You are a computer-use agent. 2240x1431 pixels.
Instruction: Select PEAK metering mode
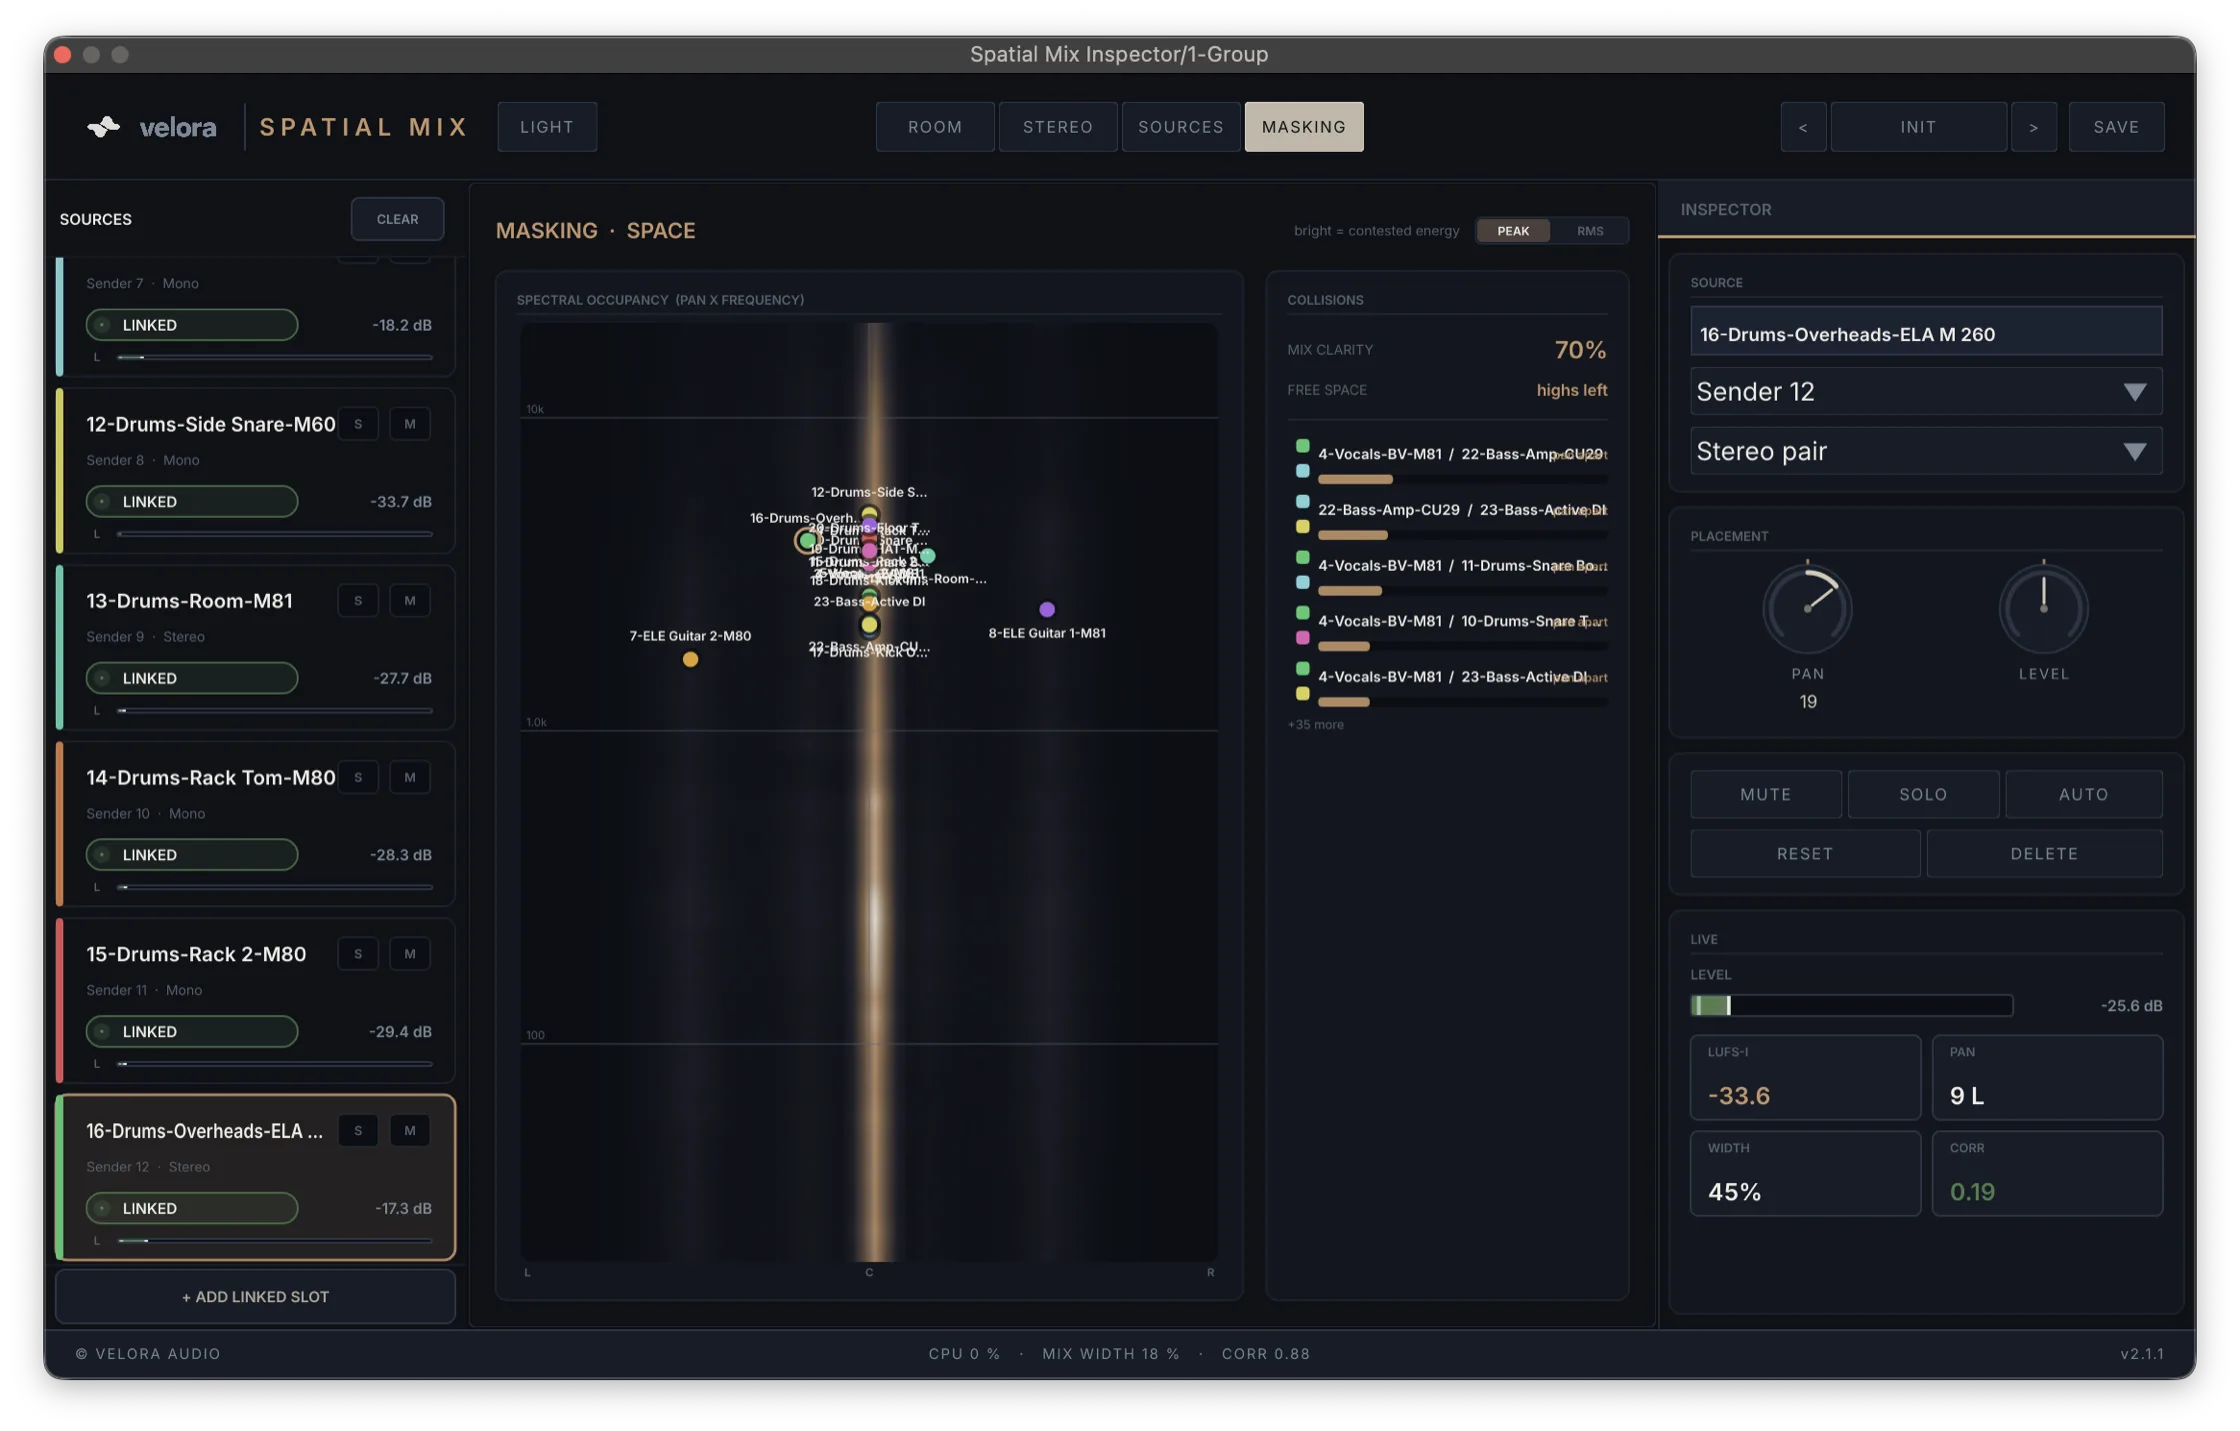(x=1513, y=231)
